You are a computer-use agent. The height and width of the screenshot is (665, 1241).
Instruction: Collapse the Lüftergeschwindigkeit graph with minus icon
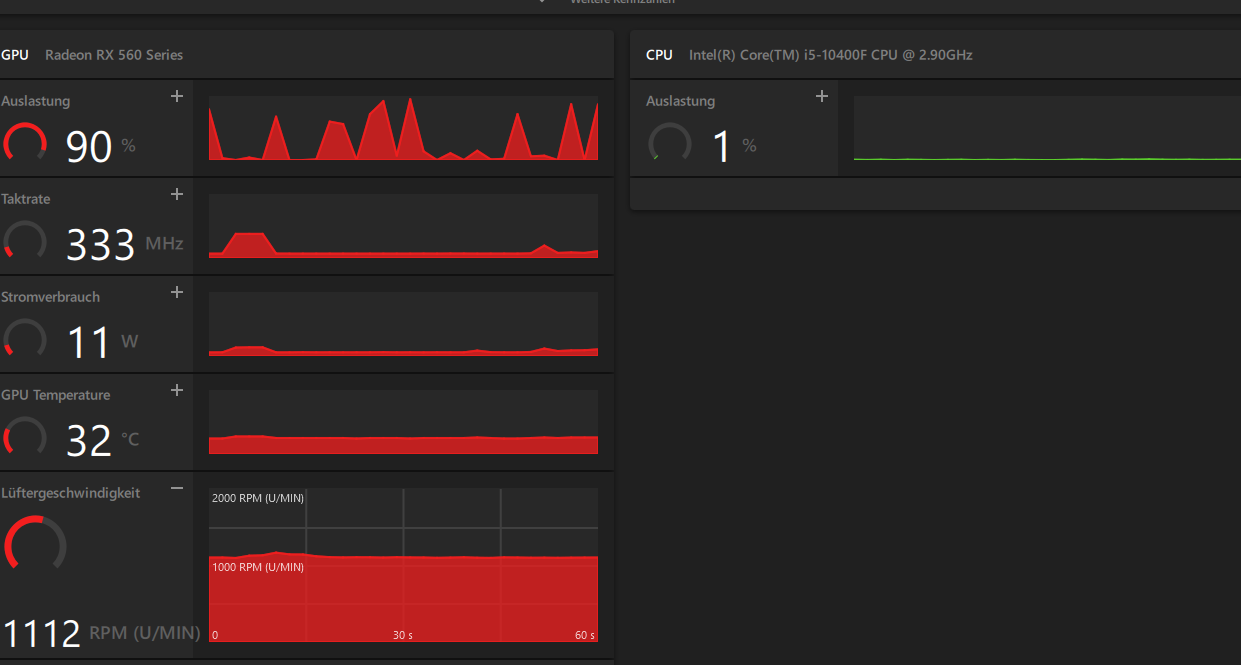click(x=177, y=488)
